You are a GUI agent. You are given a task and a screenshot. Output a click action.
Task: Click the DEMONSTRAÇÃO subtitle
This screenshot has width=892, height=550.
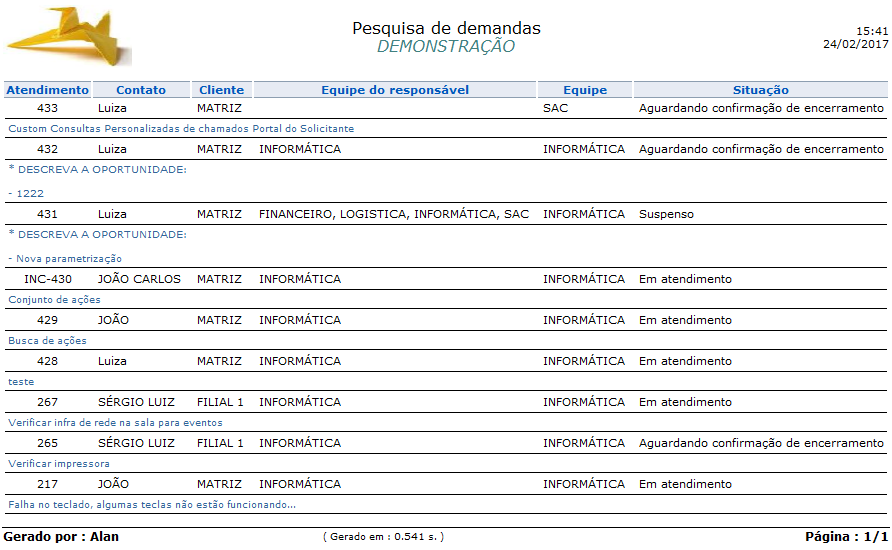pos(446,46)
